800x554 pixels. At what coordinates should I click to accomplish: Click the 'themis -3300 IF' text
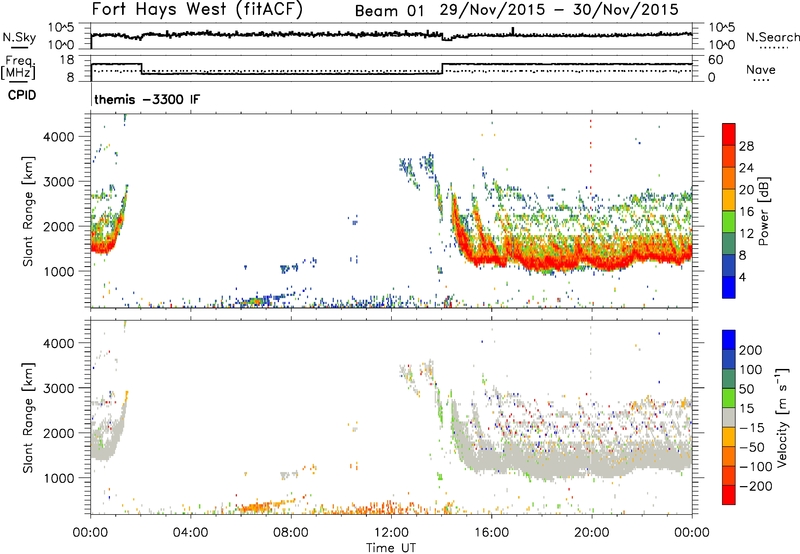[x=147, y=99]
